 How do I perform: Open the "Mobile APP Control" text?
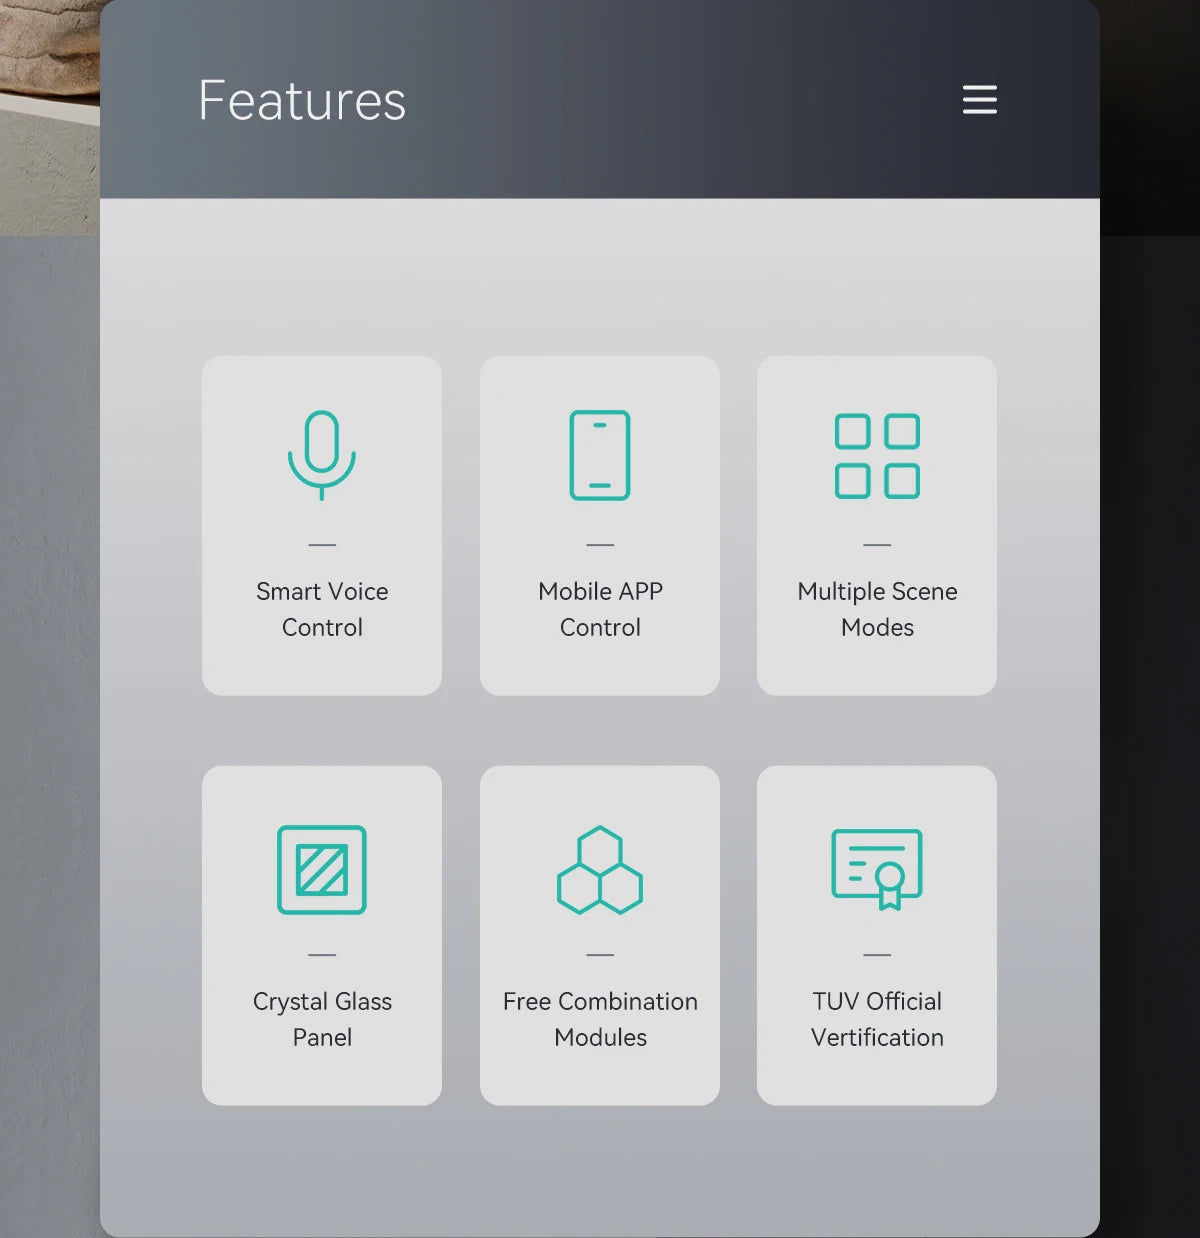[600, 609]
